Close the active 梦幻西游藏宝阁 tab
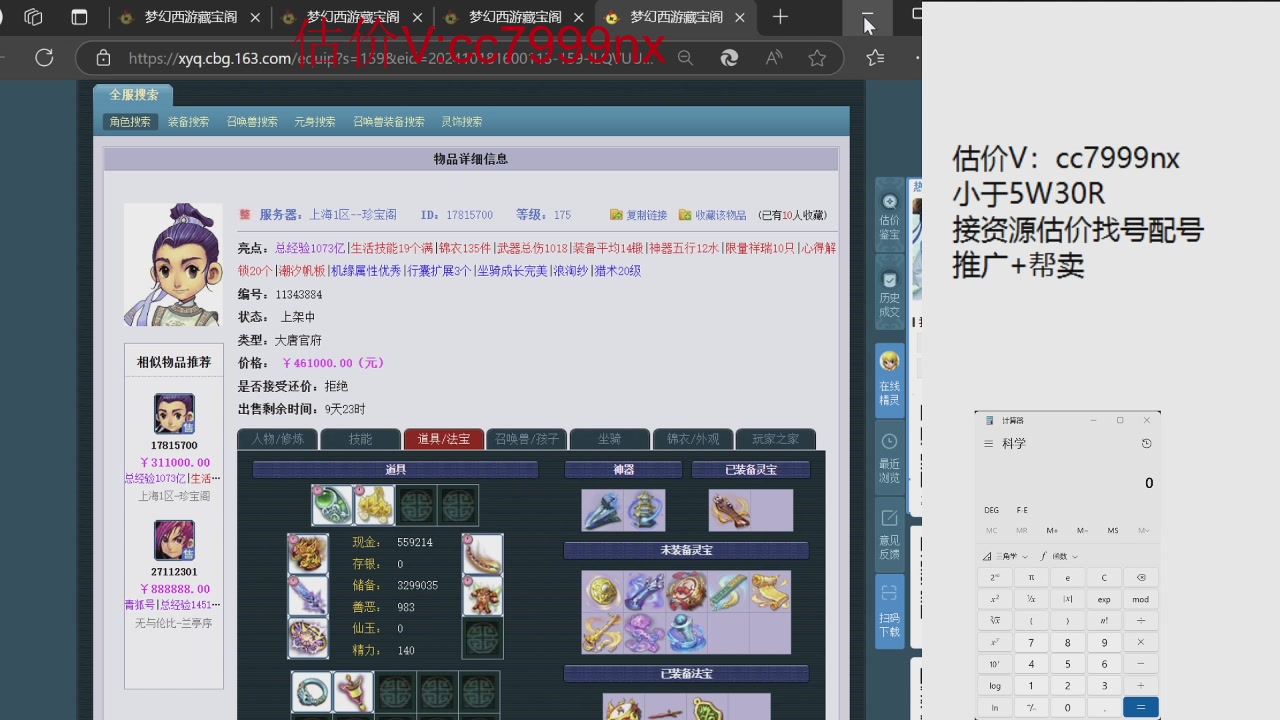Screen dimensions: 1280x720 [x=740, y=17]
